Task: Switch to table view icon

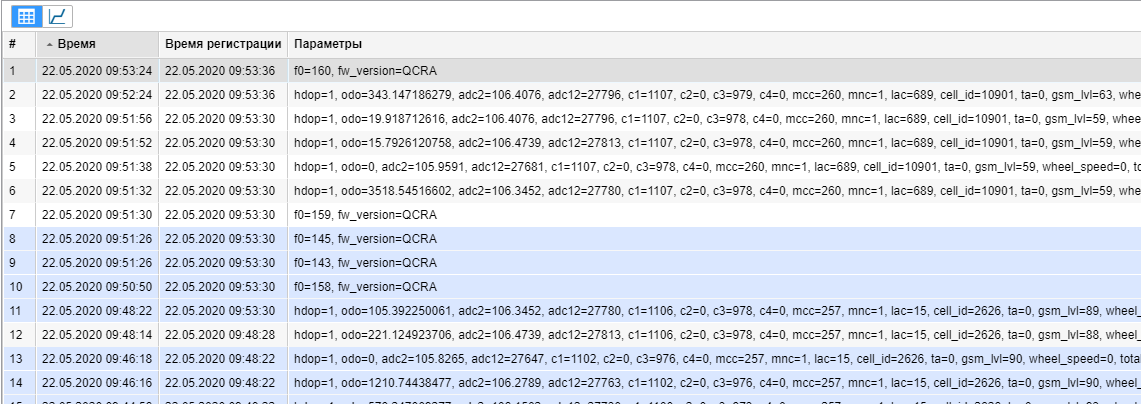Action: pos(26,16)
